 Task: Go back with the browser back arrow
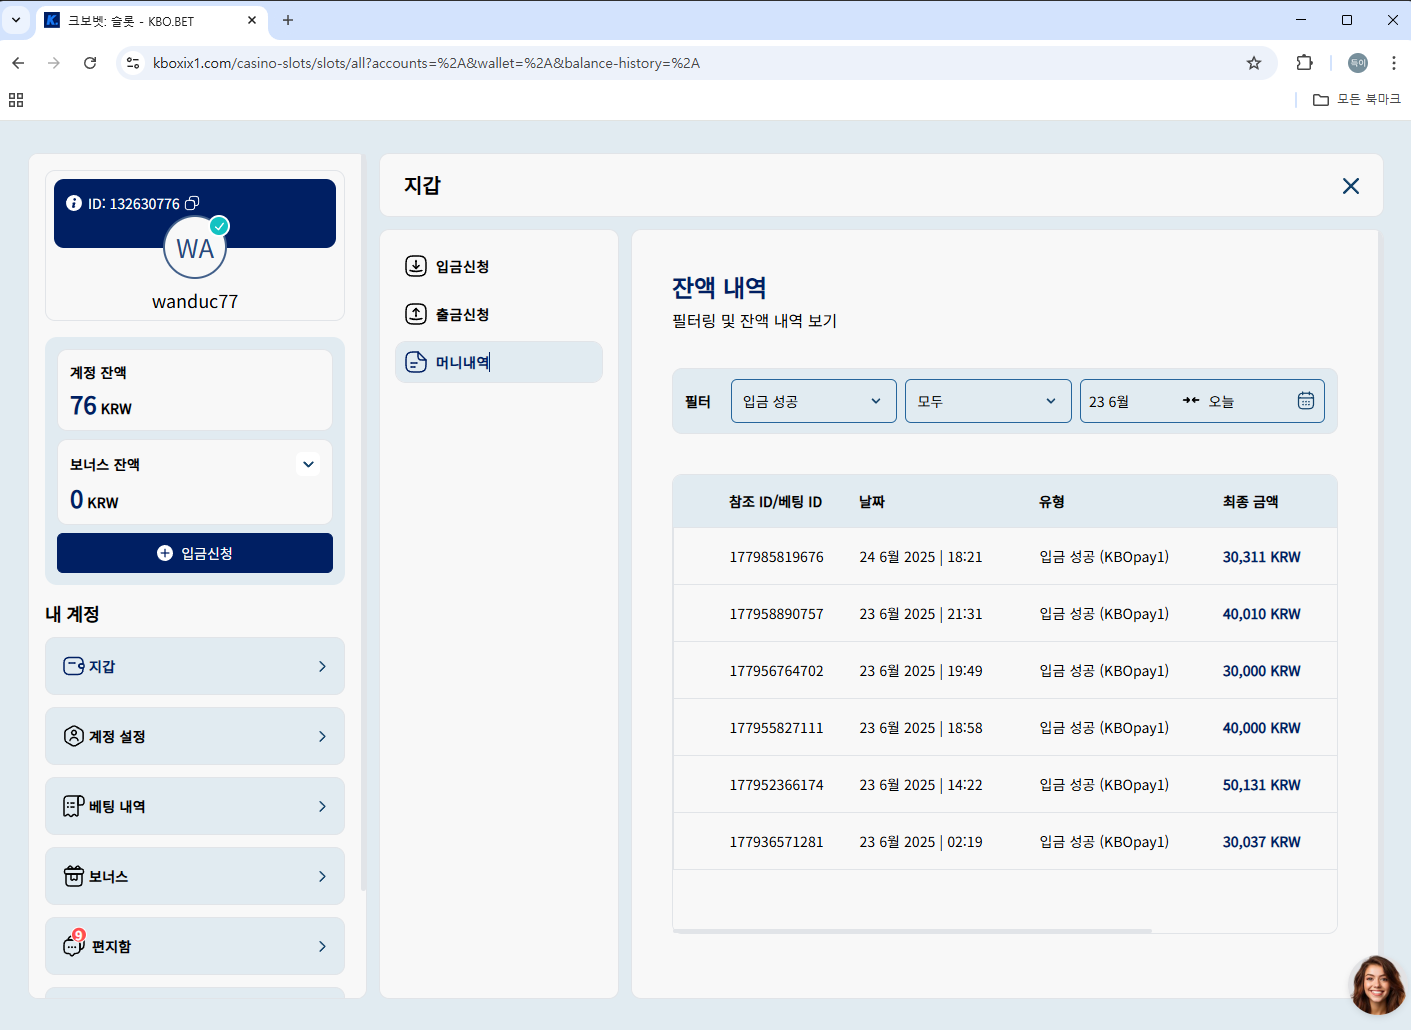(x=18, y=63)
